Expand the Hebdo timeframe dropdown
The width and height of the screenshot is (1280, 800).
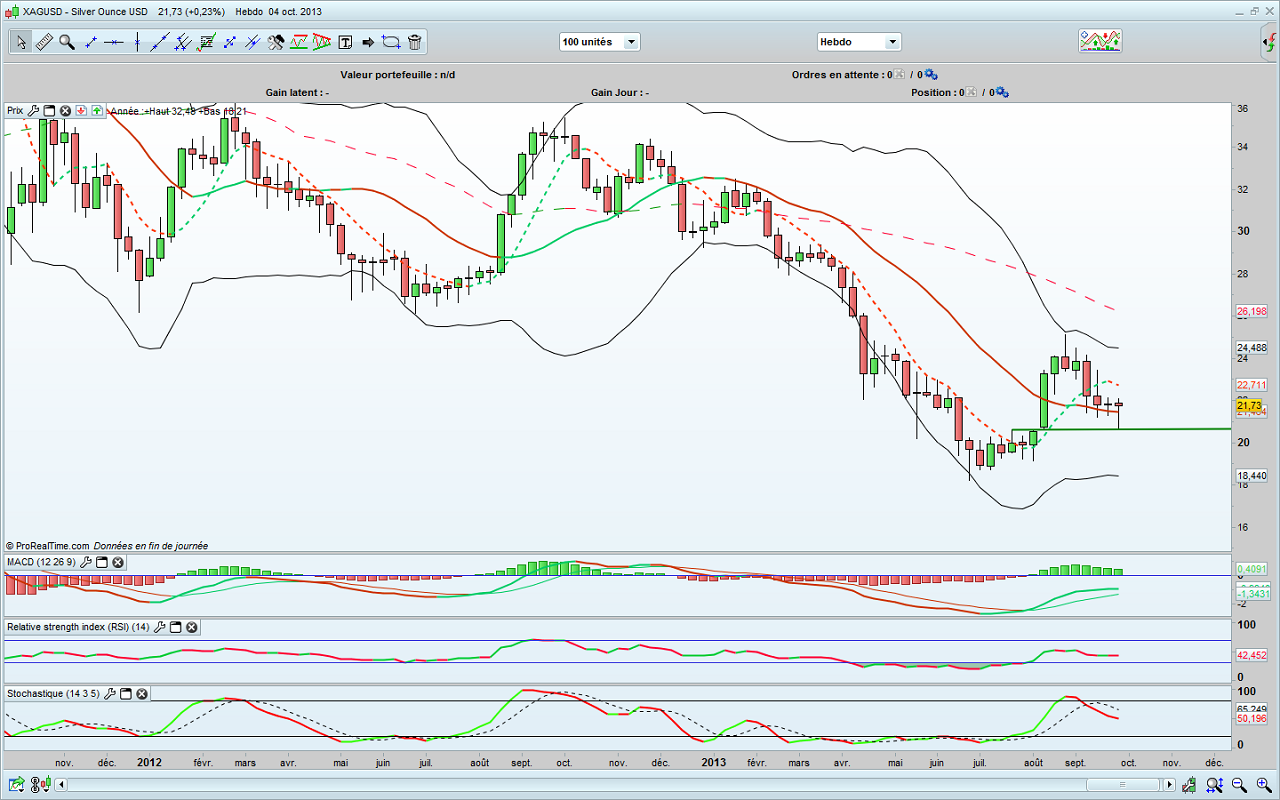coord(859,42)
